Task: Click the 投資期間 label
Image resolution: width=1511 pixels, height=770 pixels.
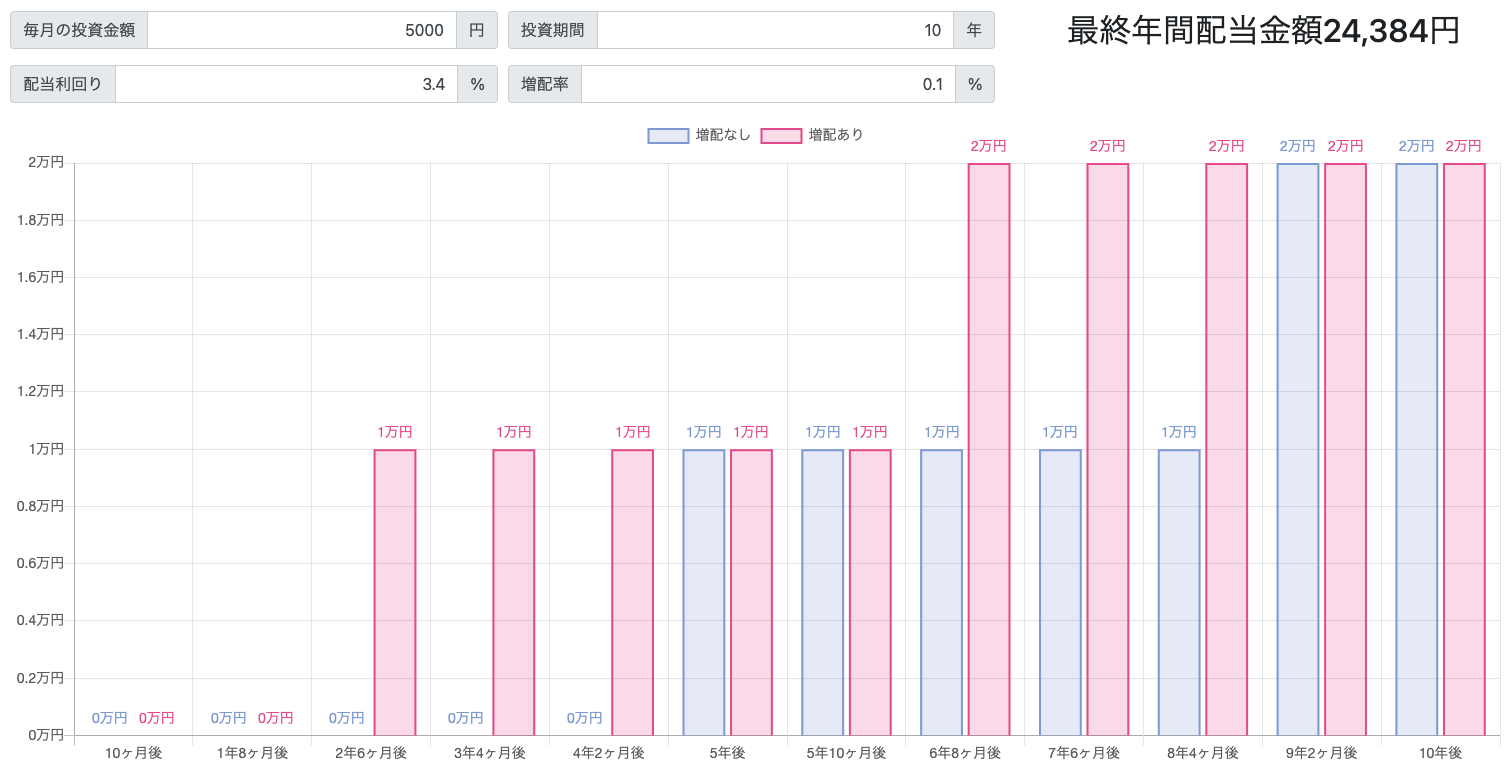Action: [553, 30]
